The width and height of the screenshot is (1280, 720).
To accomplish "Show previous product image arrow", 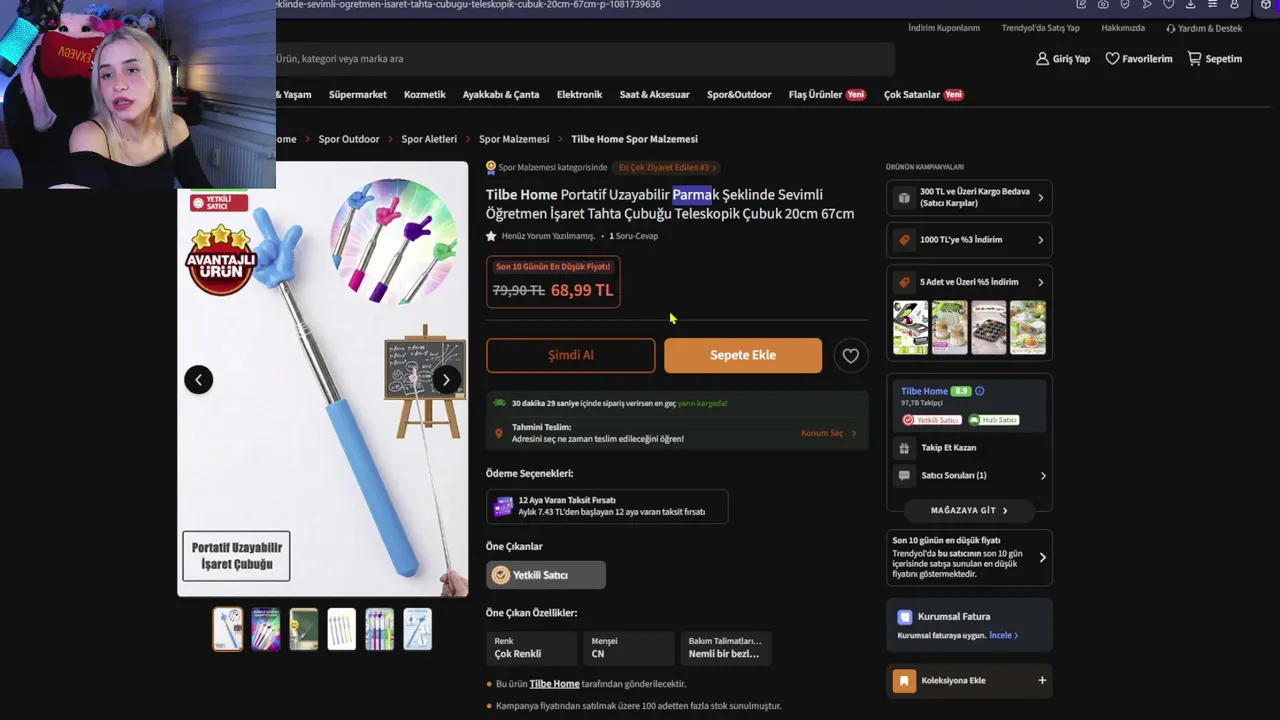I will (x=198, y=379).
